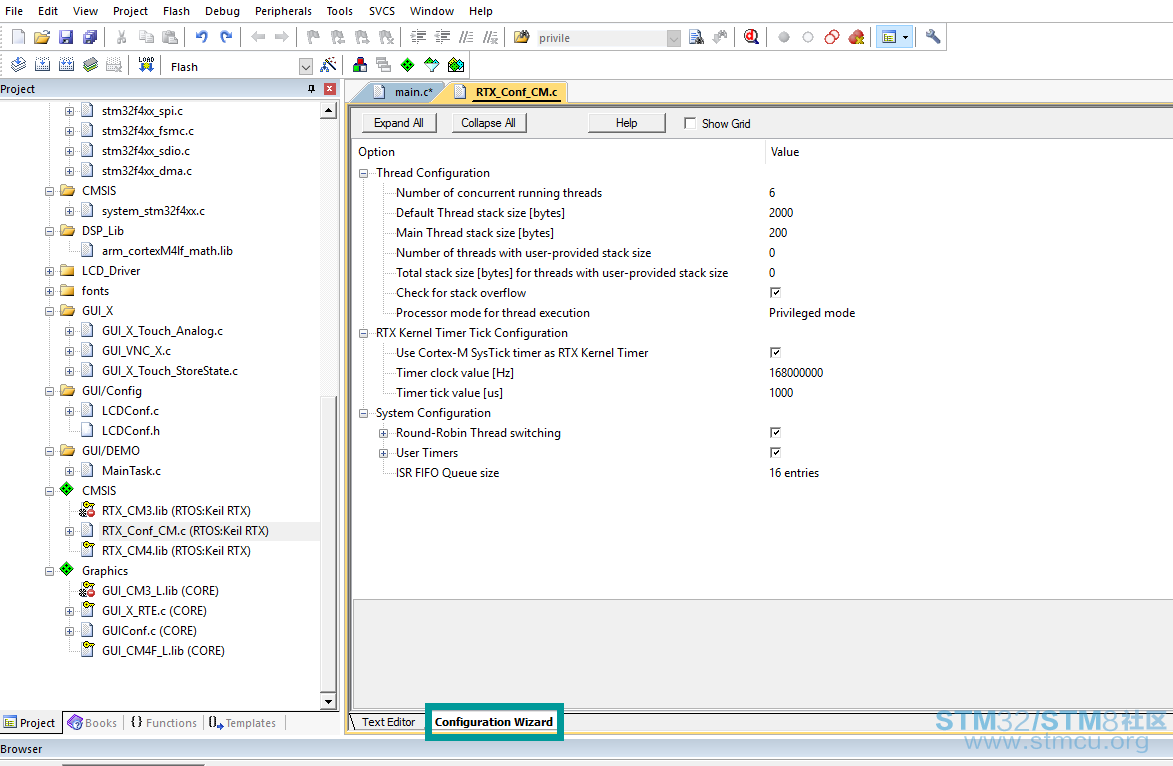Open the SVCS menu

point(382,11)
